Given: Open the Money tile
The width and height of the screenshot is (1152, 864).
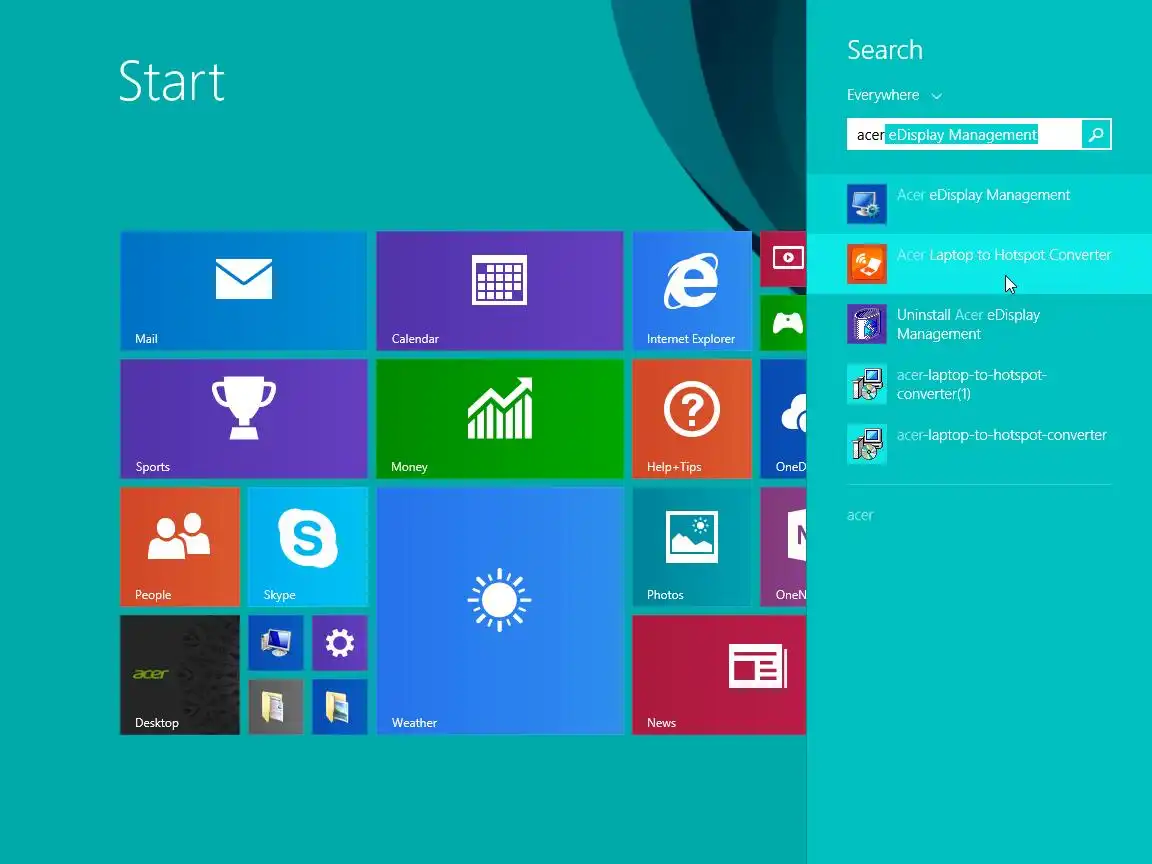Looking at the screenshot, I should pos(500,419).
